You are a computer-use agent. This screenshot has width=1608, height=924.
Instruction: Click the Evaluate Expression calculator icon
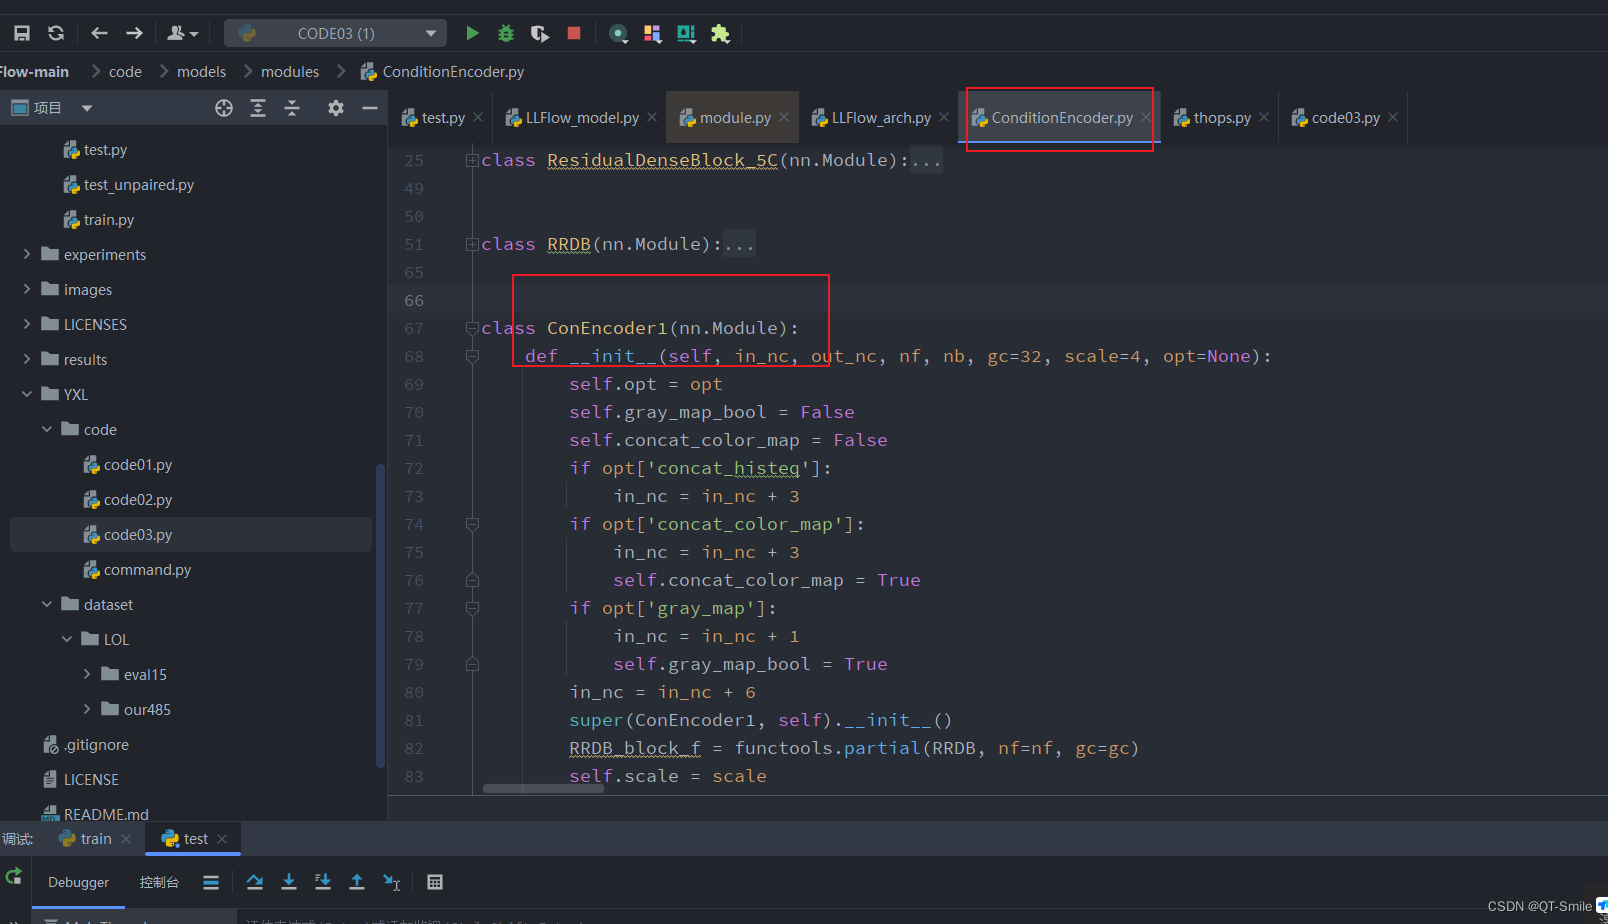pyautogui.click(x=435, y=882)
